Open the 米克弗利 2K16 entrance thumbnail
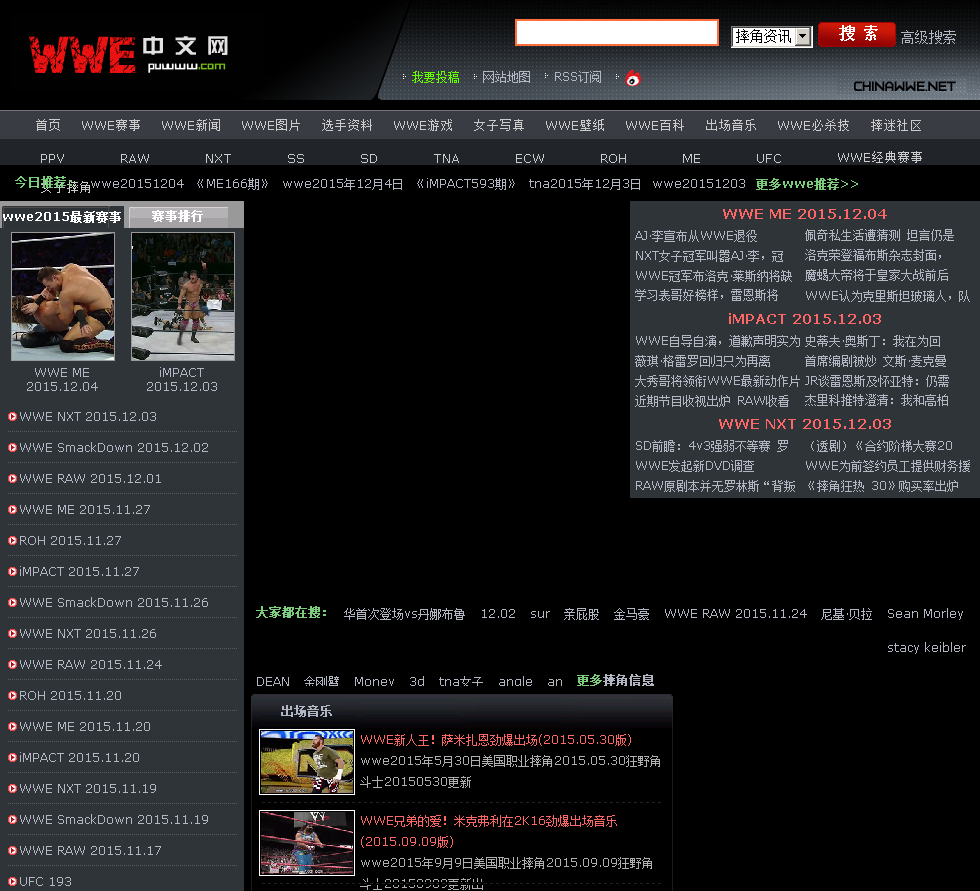This screenshot has height=891, width=980. point(307,843)
